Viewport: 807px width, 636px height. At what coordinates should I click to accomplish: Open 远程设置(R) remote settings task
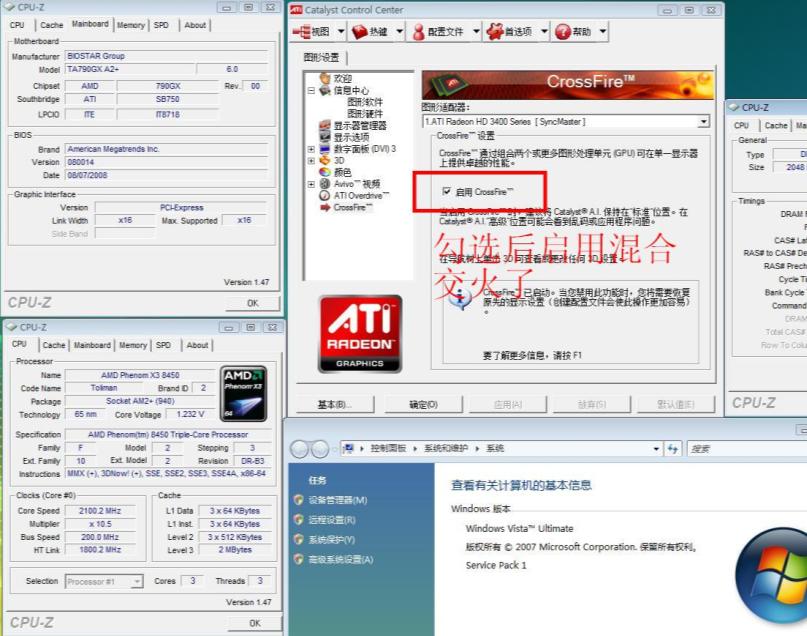pyautogui.click(x=332, y=520)
